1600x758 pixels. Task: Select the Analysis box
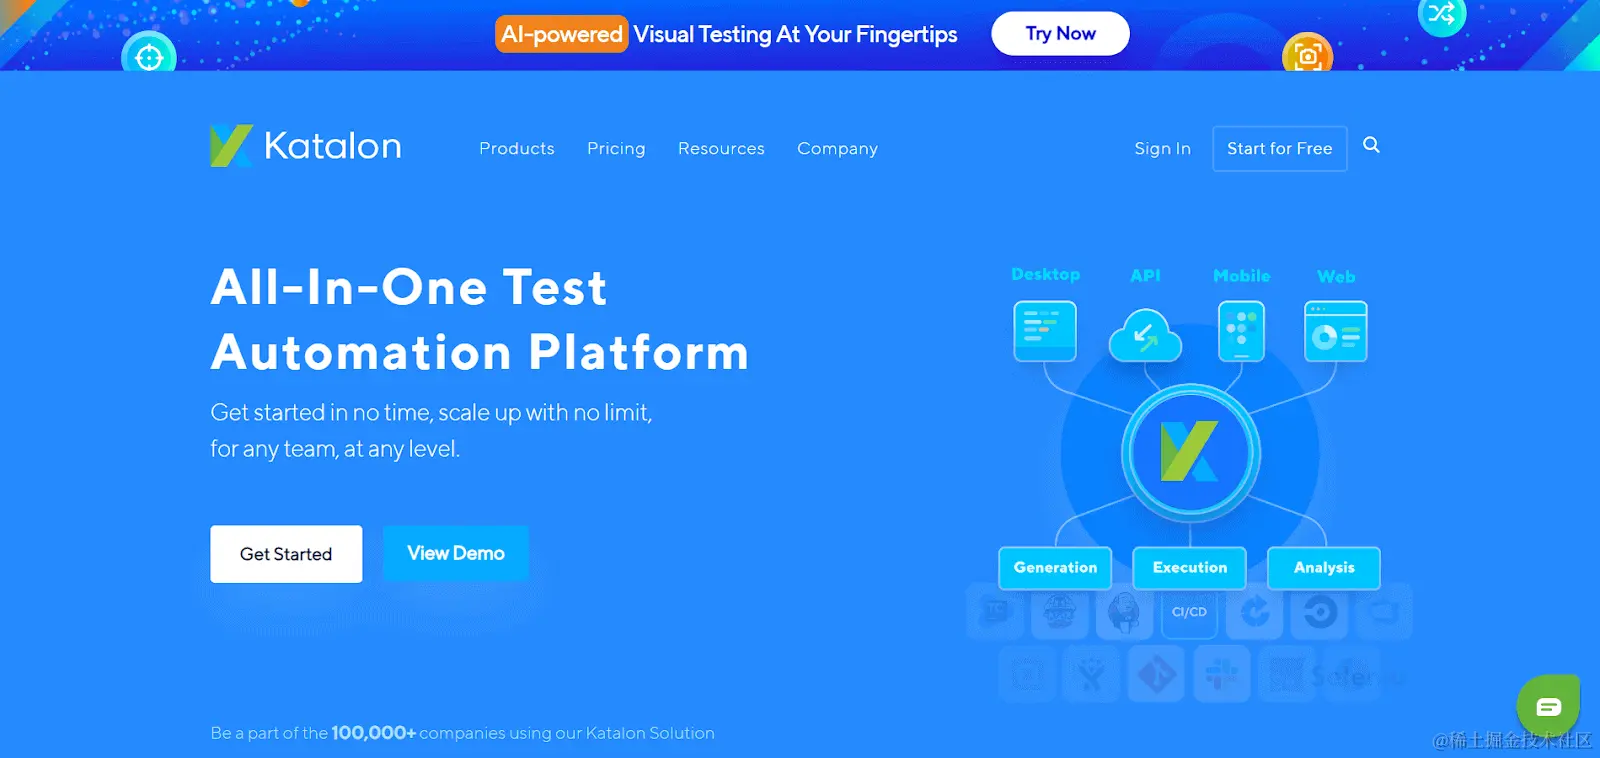coord(1324,568)
